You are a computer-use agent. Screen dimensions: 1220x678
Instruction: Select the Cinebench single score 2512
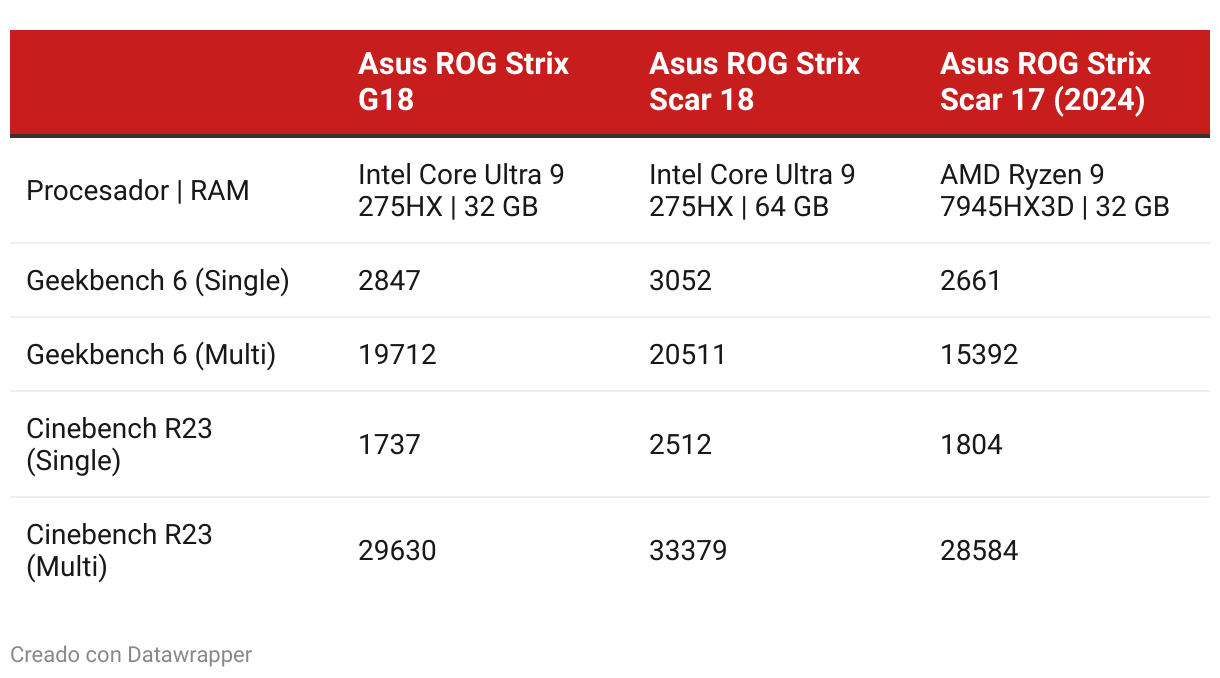click(680, 445)
